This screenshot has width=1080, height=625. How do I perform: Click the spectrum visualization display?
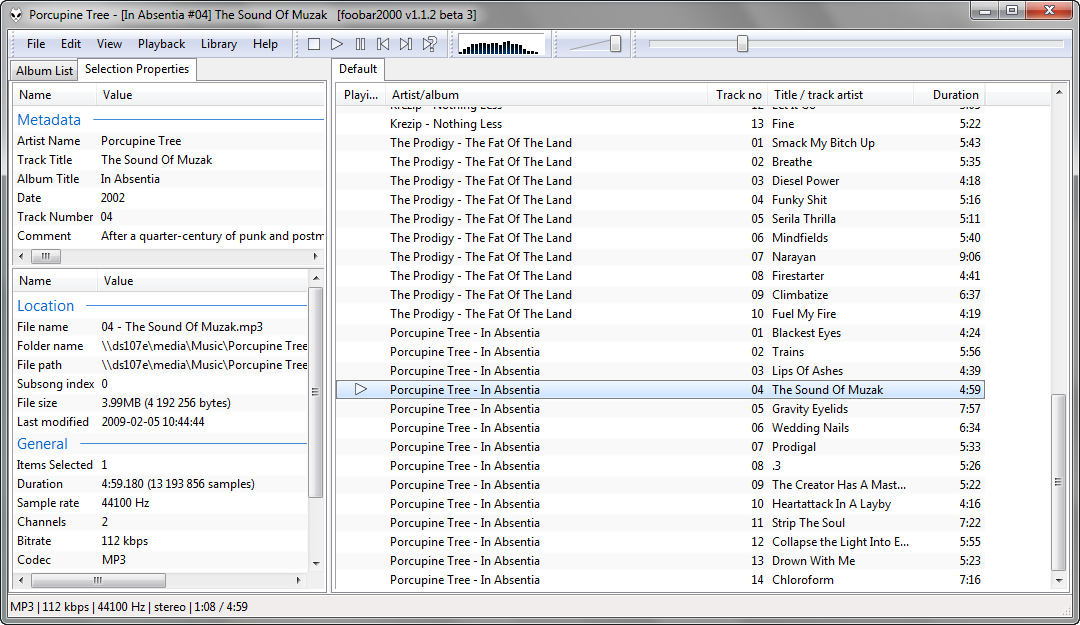click(x=501, y=45)
